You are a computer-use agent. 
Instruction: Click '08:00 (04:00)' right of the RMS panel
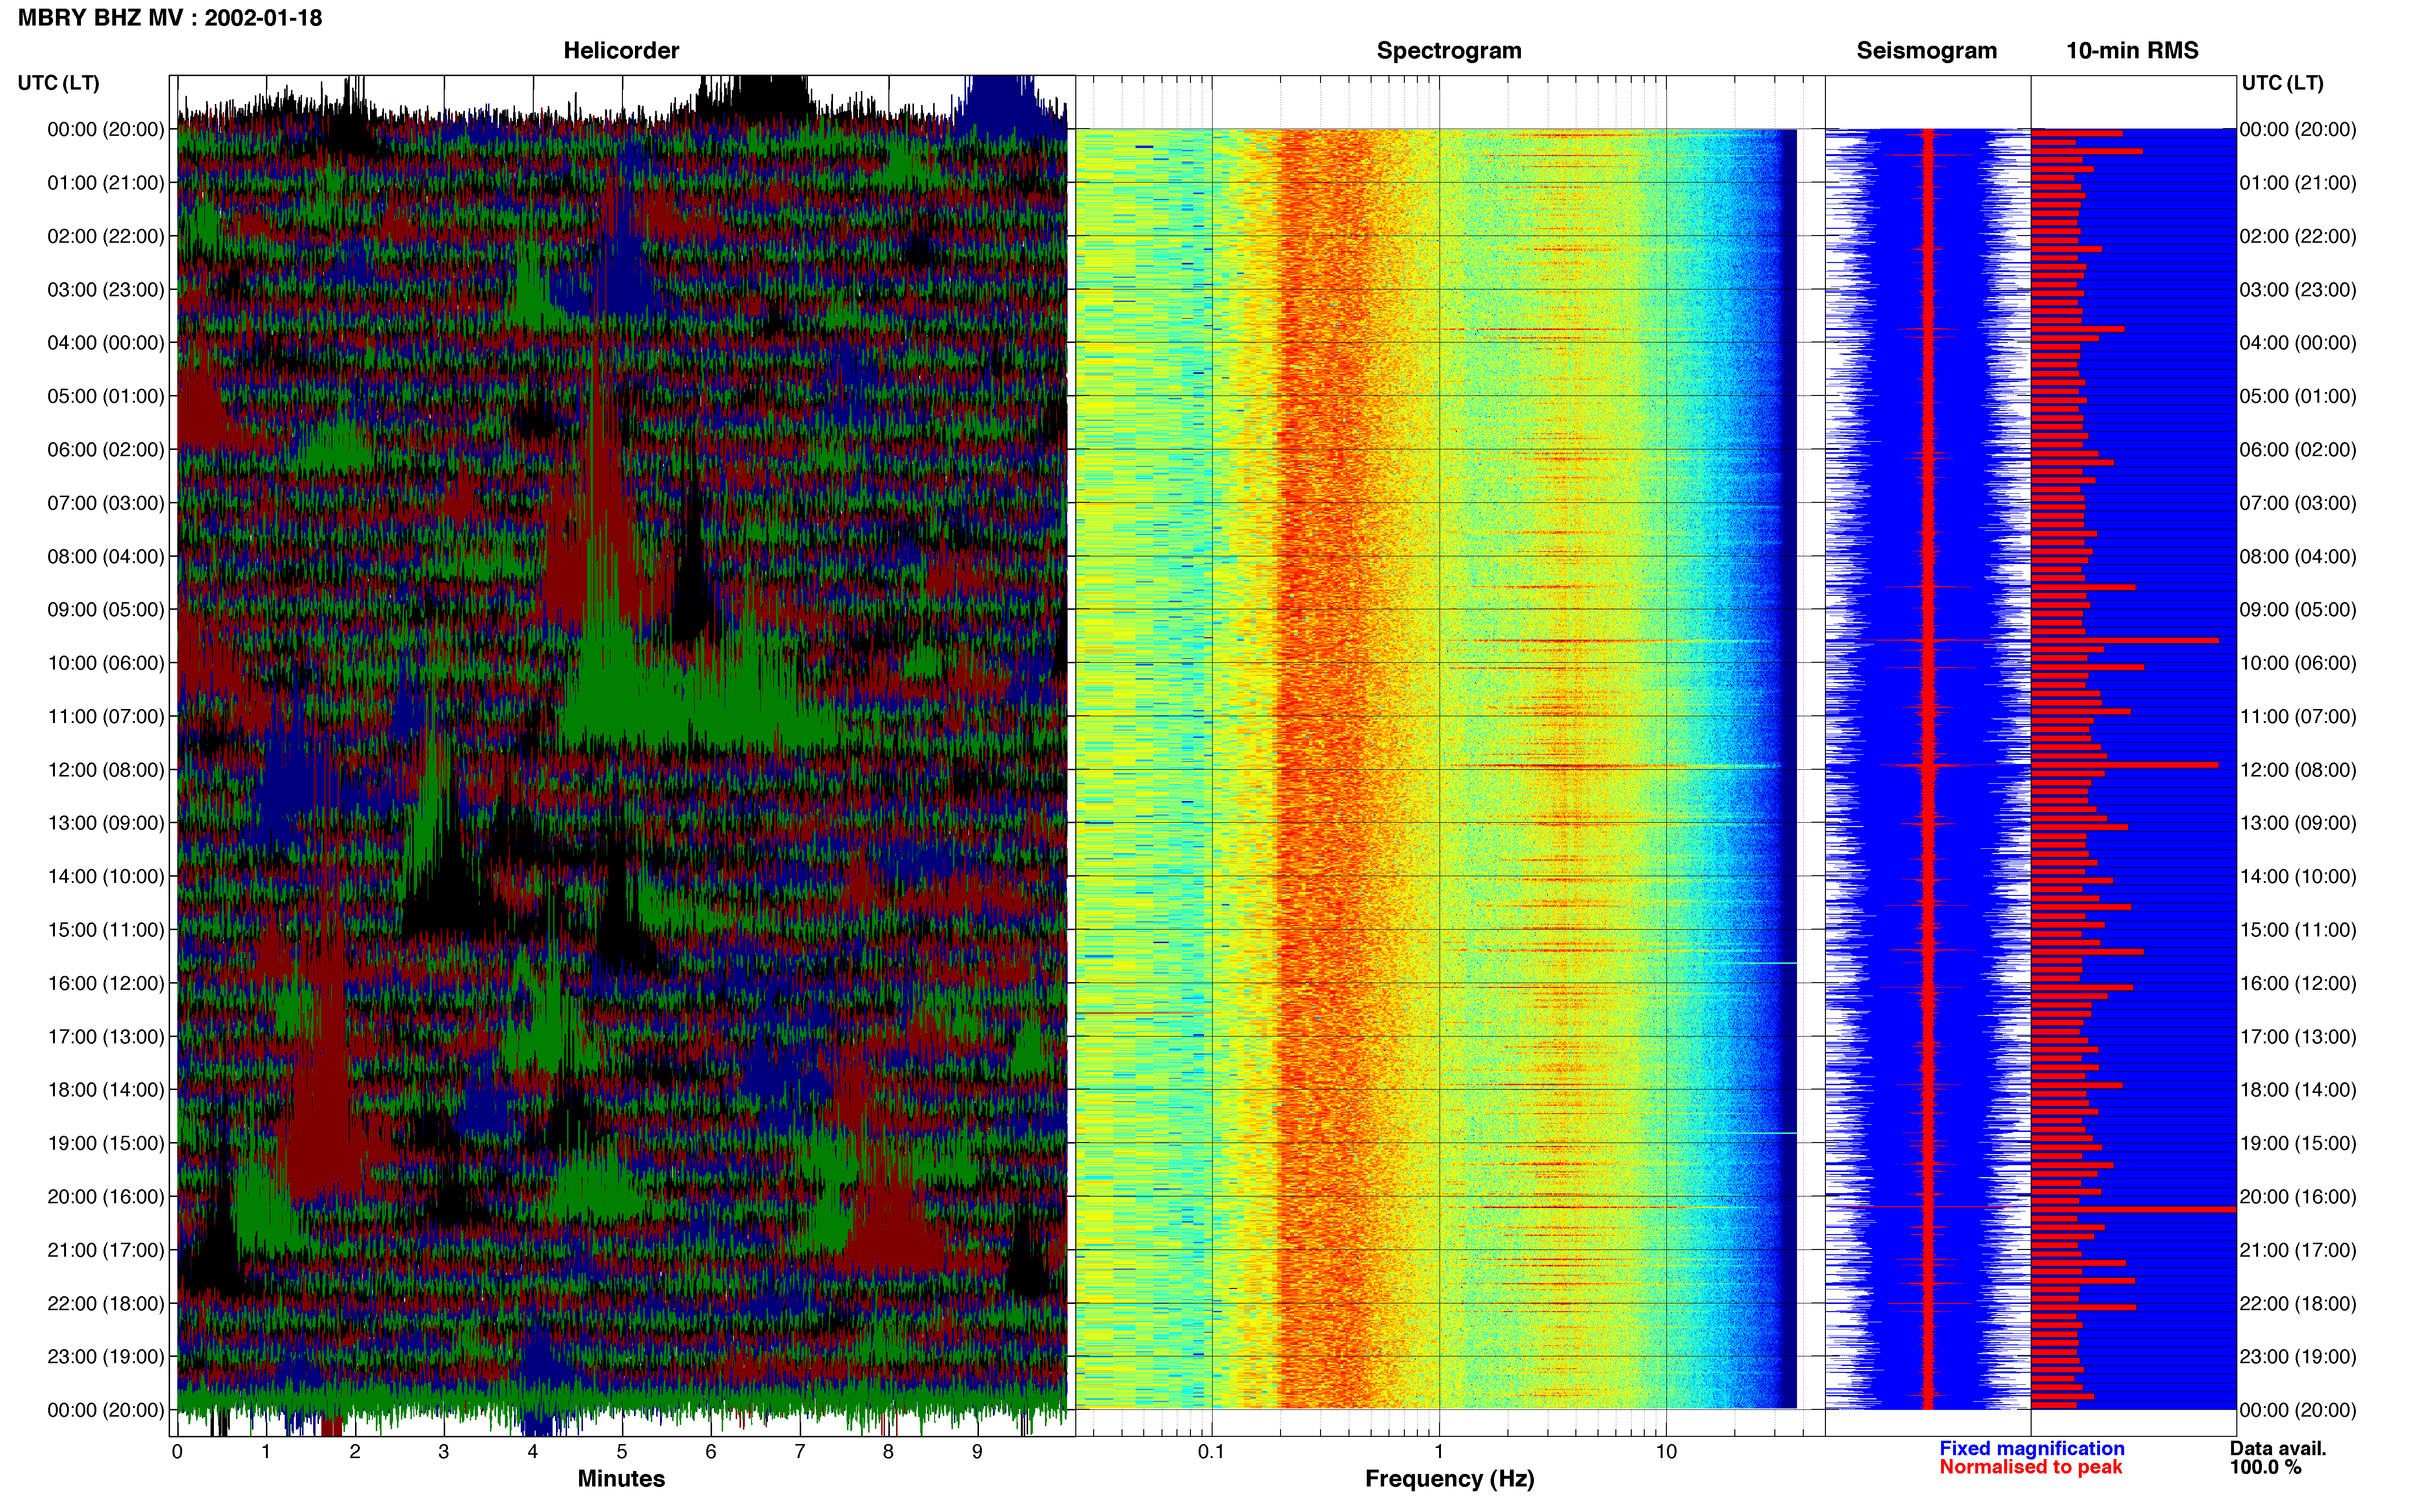pos(2298,556)
